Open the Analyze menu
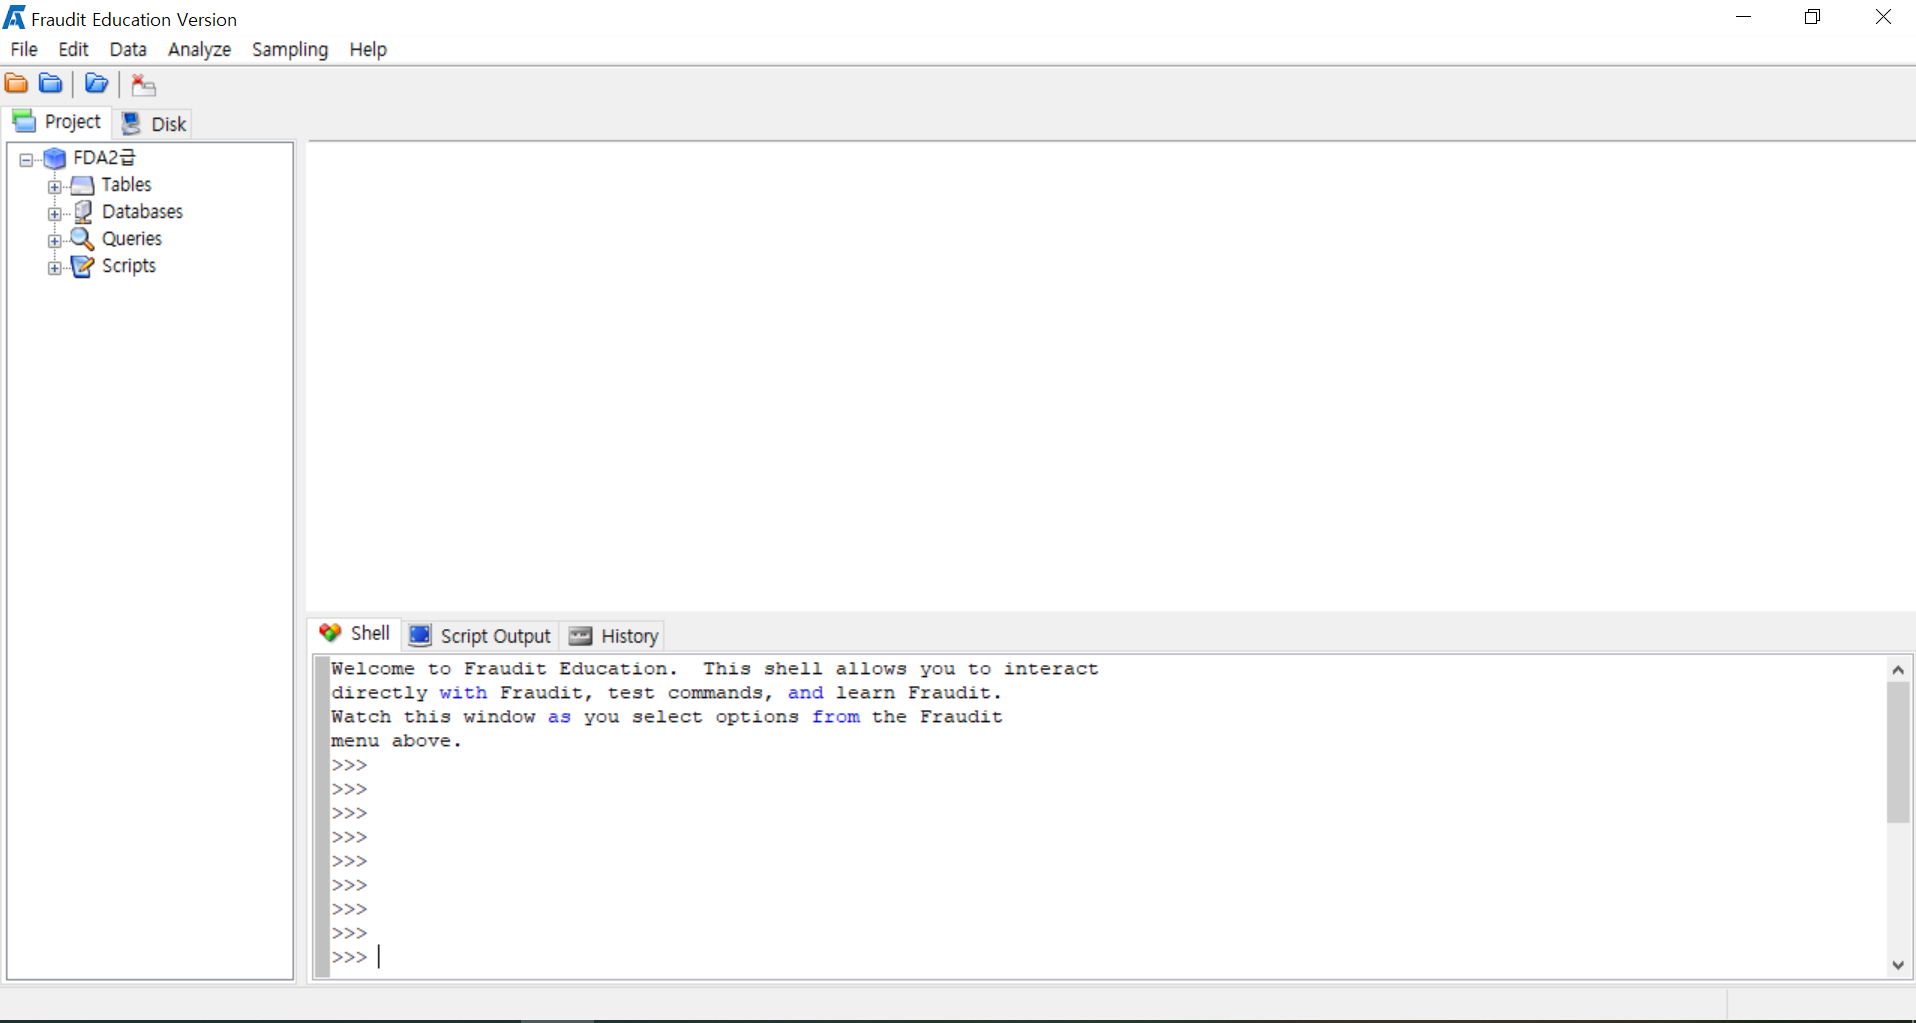This screenshot has width=1916, height=1023. pos(199,49)
